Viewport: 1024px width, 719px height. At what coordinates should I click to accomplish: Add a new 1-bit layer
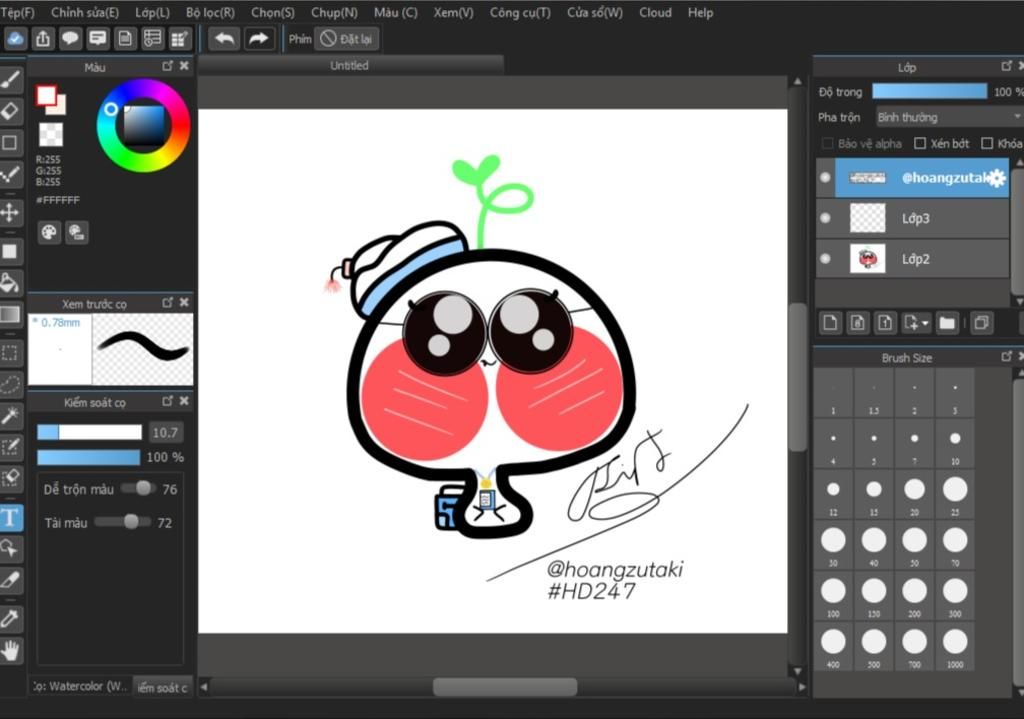[885, 323]
